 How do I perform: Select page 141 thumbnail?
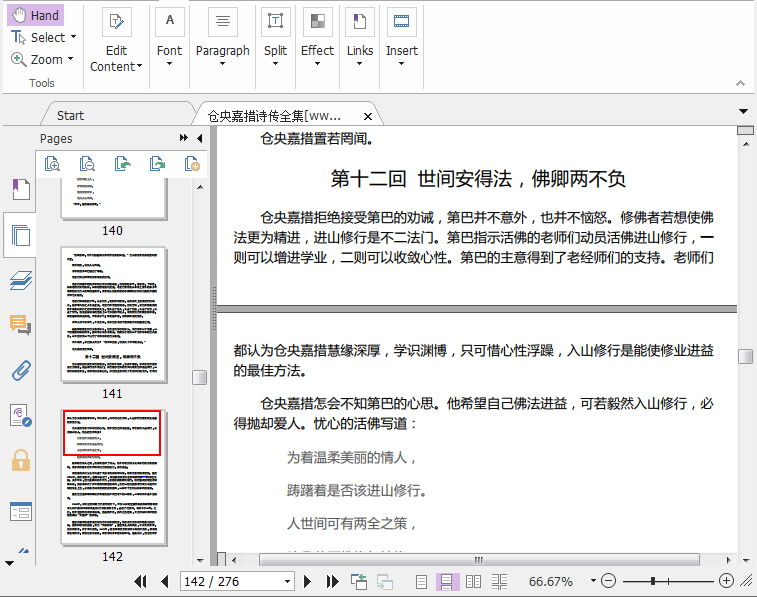[x=113, y=314]
